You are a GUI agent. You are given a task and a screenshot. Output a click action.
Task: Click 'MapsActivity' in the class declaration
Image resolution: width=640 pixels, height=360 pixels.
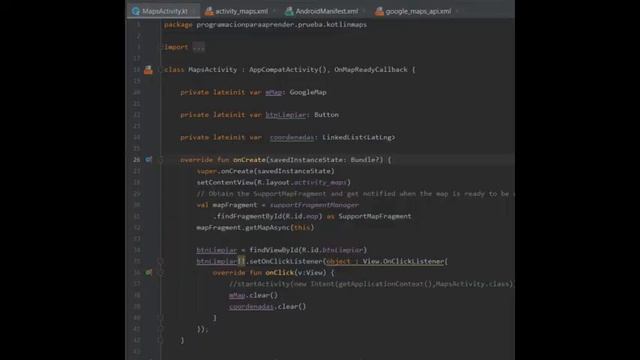pos(213,69)
